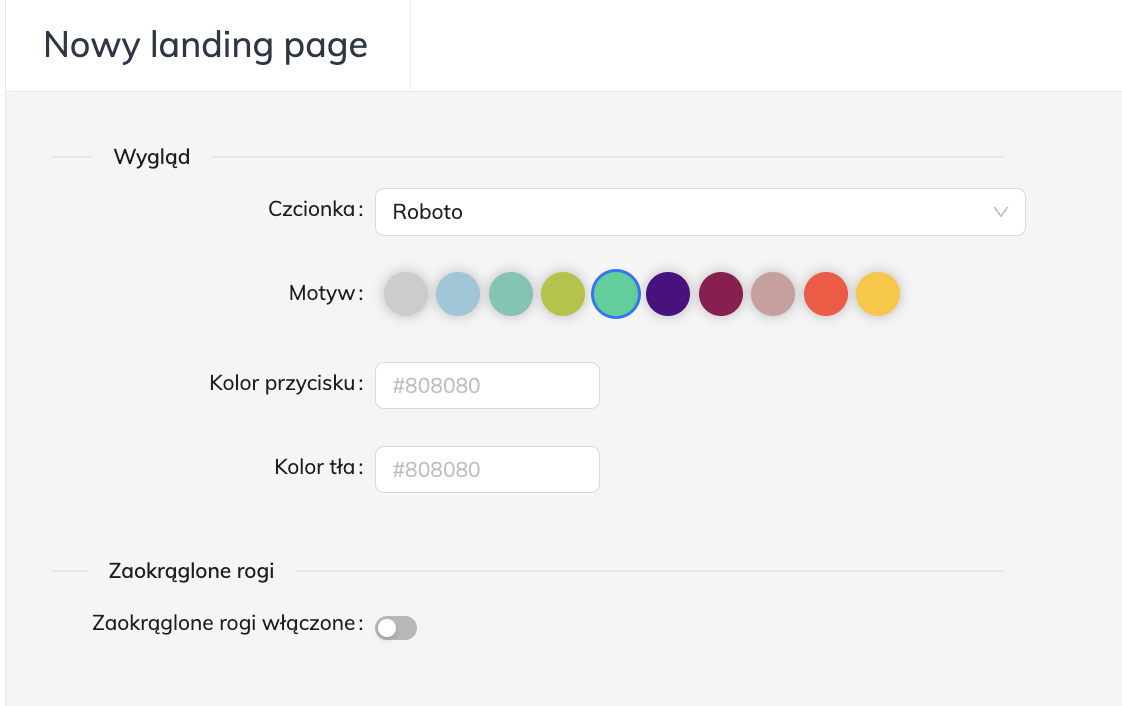Click the Zaokrąglone rogi włączone label
This screenshot has width=1122, height=706.
pos(224,623)
